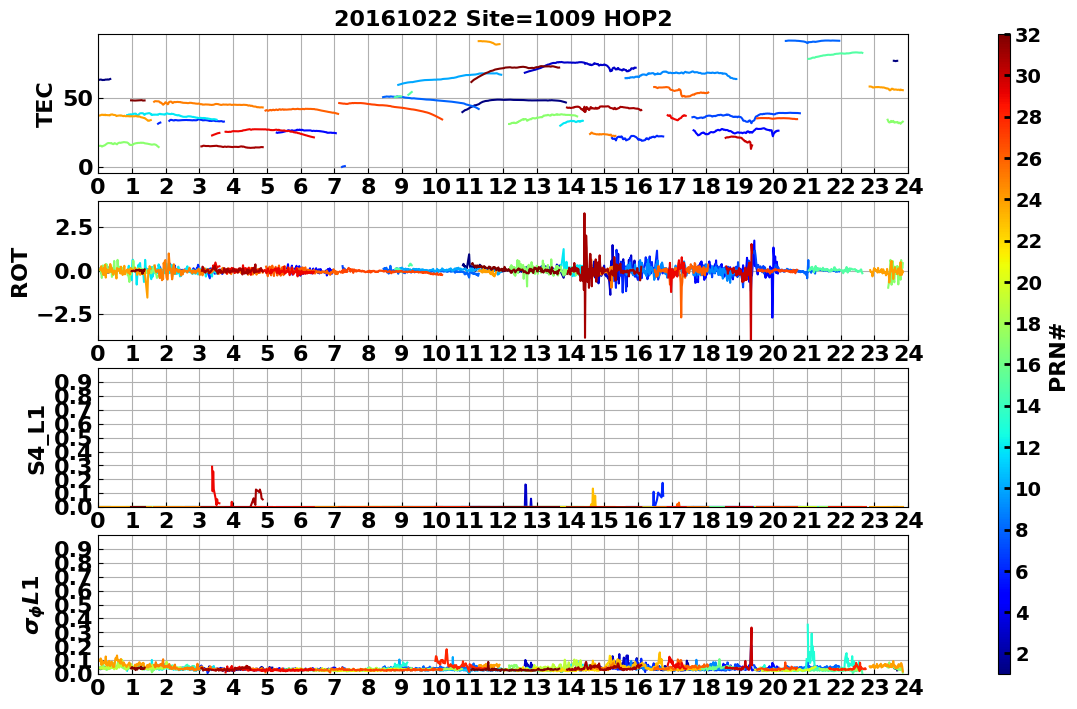Click red S4_L1 spike after hour 3
Viewport: 1077px width, 709px height.
tap(214, 485)
